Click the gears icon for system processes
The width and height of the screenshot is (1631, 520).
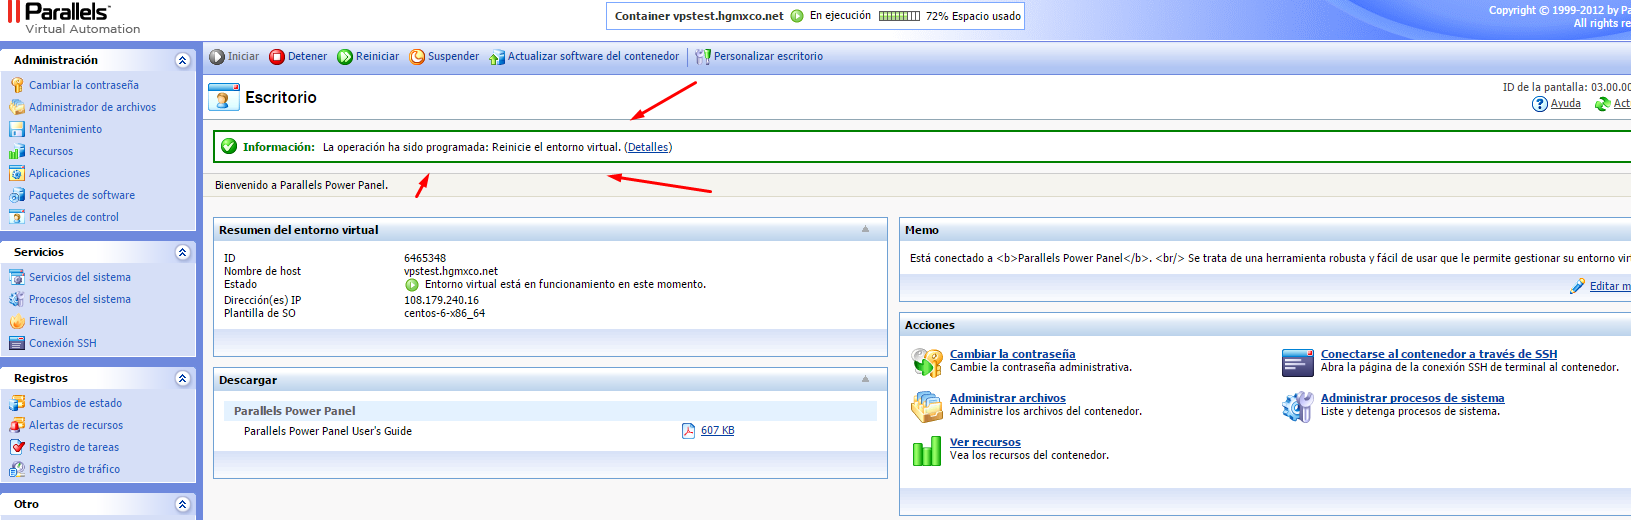(1298, 406)
